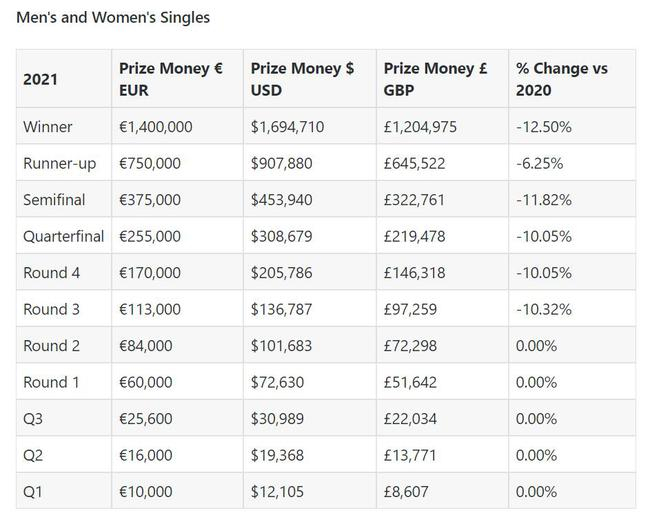
Task: Click the -10.32% change cell for Round 3
Action: point(544,309)
